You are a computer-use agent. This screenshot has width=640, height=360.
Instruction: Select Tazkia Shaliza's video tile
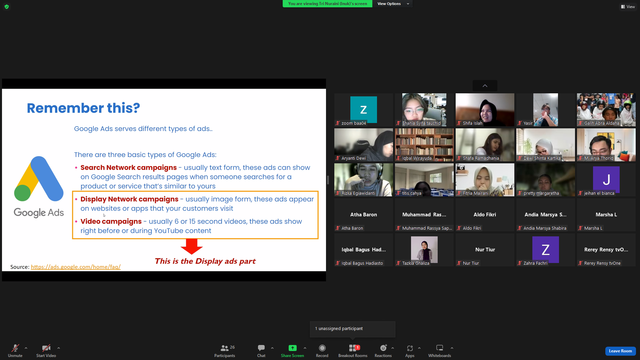pyautogui.click(x=424, y=250)
